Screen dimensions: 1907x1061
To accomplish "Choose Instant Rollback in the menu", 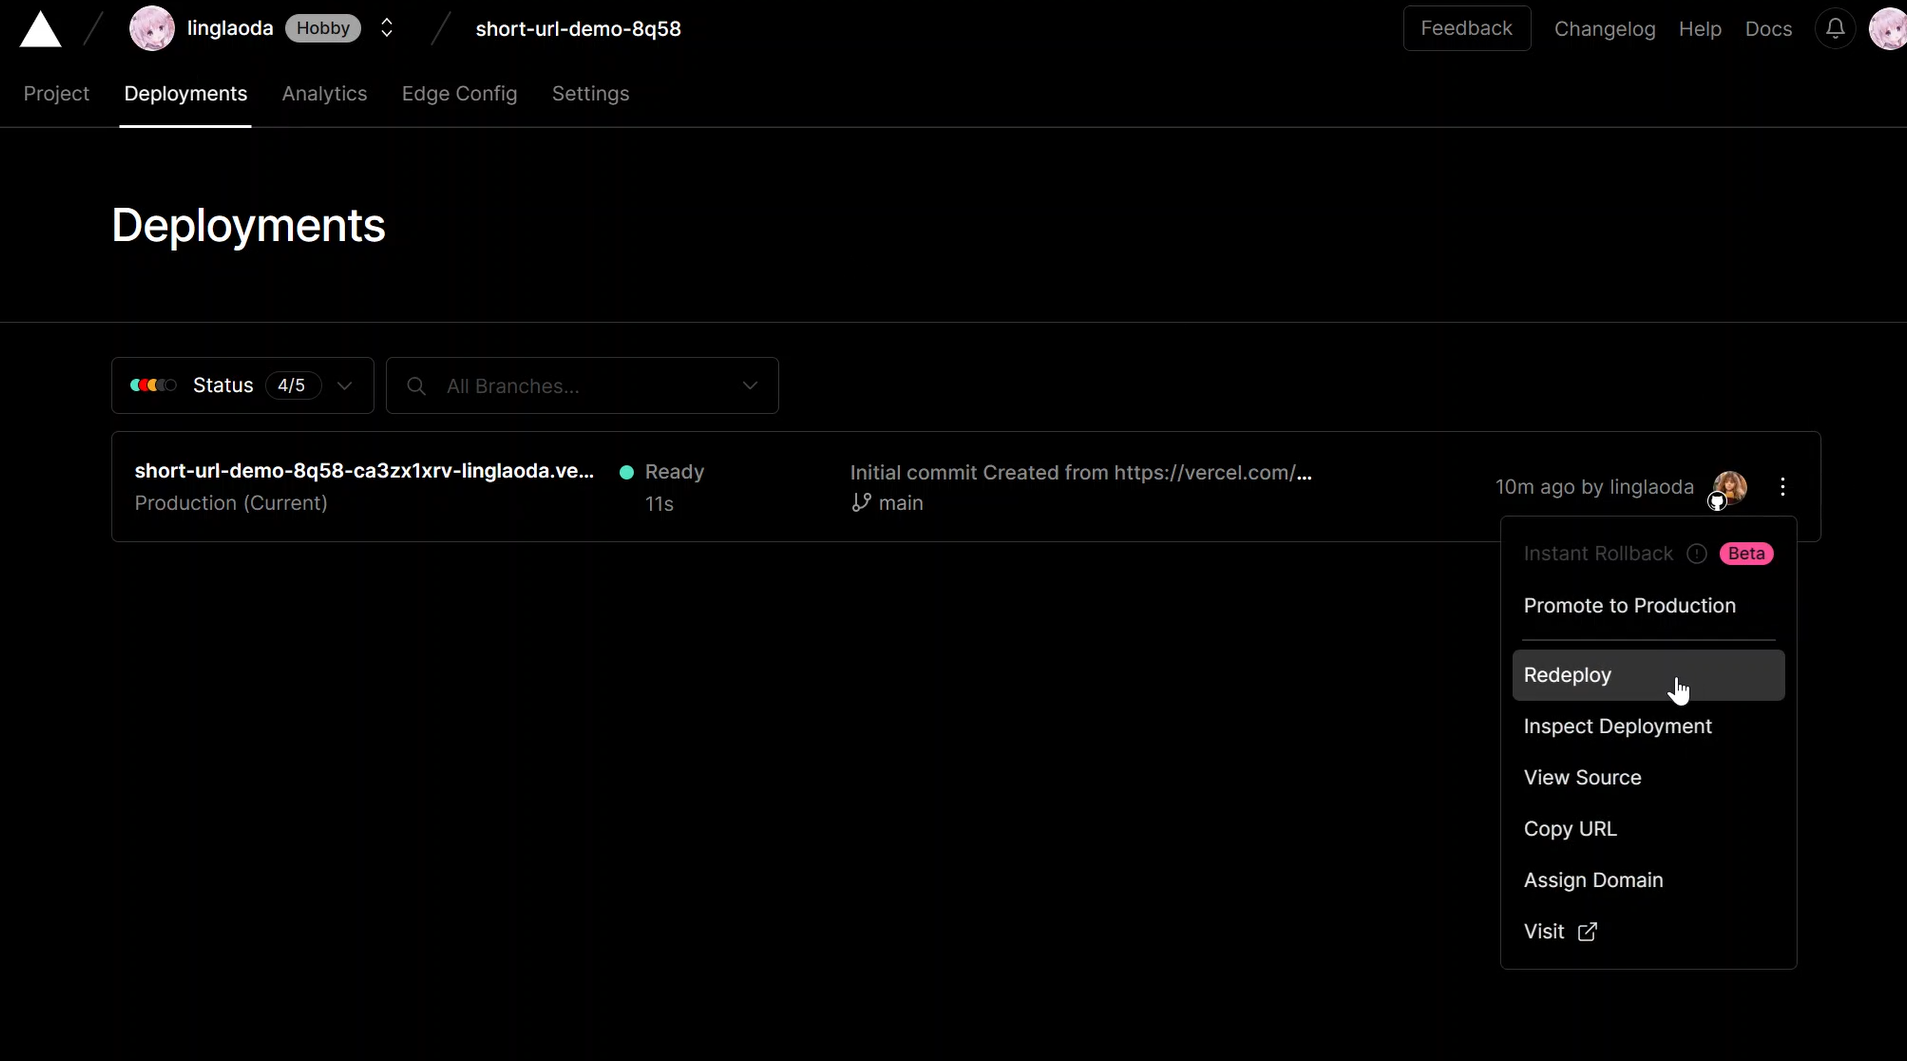I will [1648, 554].
